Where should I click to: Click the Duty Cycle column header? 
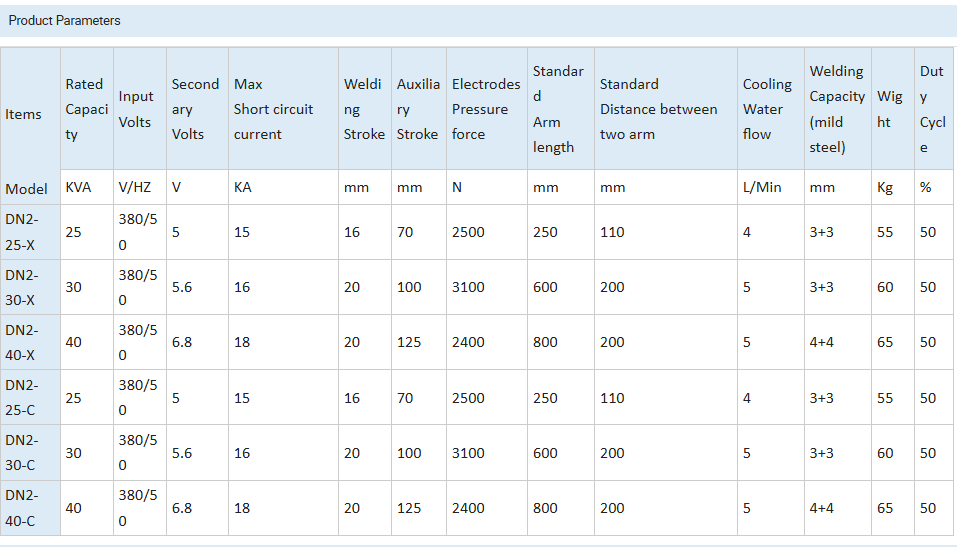tap(933, 109)
